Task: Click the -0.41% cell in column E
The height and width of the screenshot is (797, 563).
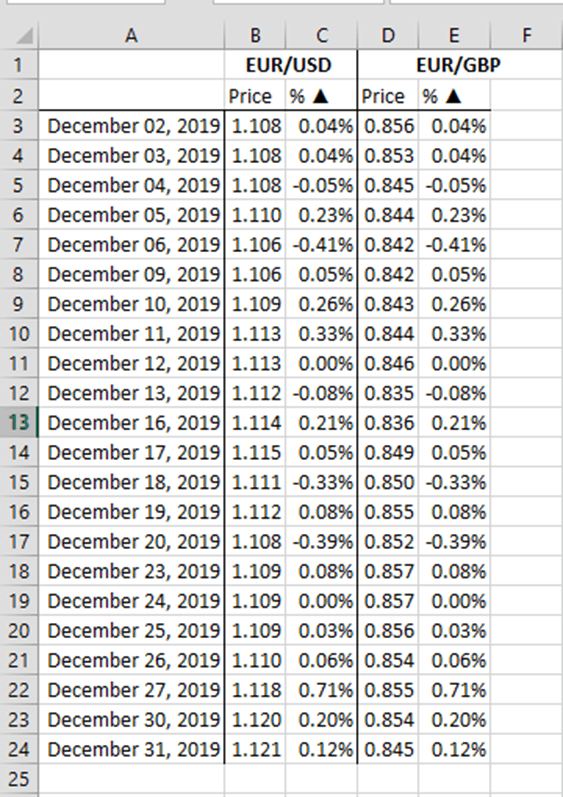Action: 454,244
